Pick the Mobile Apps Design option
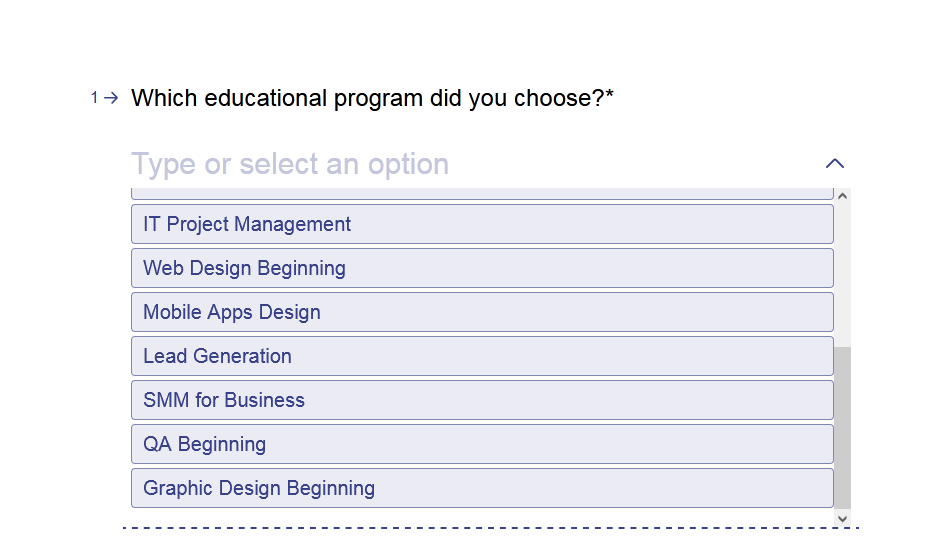Screen dimensions: 925x551 [x=482, y=312]
